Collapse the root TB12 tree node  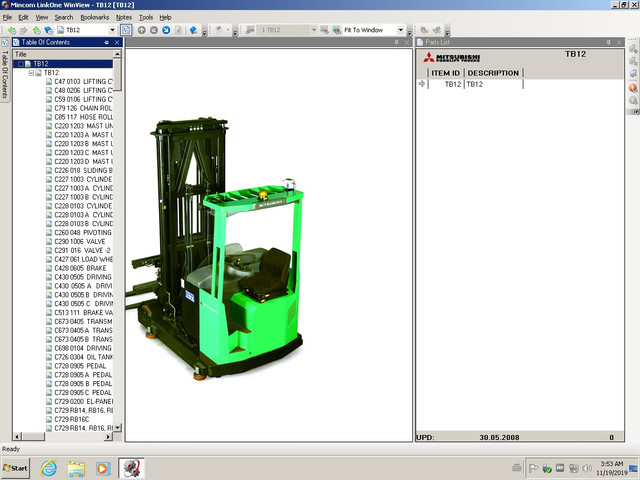(20, 64)
